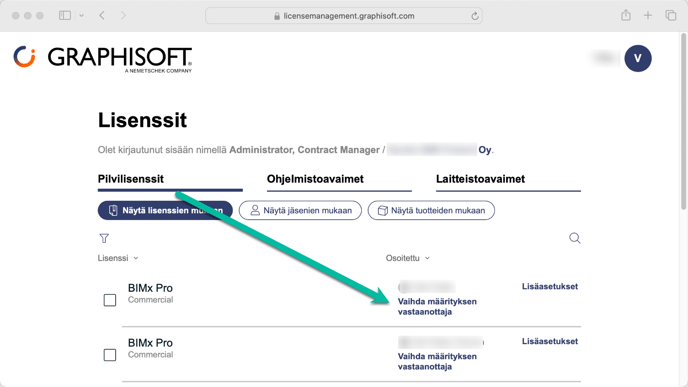Select Näytä jäsenien mukaan view

(300, 211)
